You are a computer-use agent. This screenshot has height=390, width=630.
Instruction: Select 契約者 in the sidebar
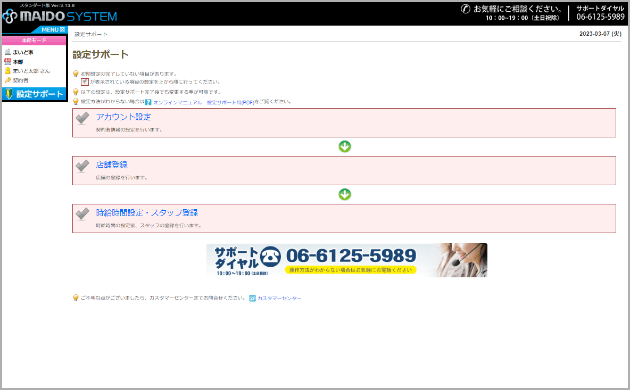pos(20,80)
